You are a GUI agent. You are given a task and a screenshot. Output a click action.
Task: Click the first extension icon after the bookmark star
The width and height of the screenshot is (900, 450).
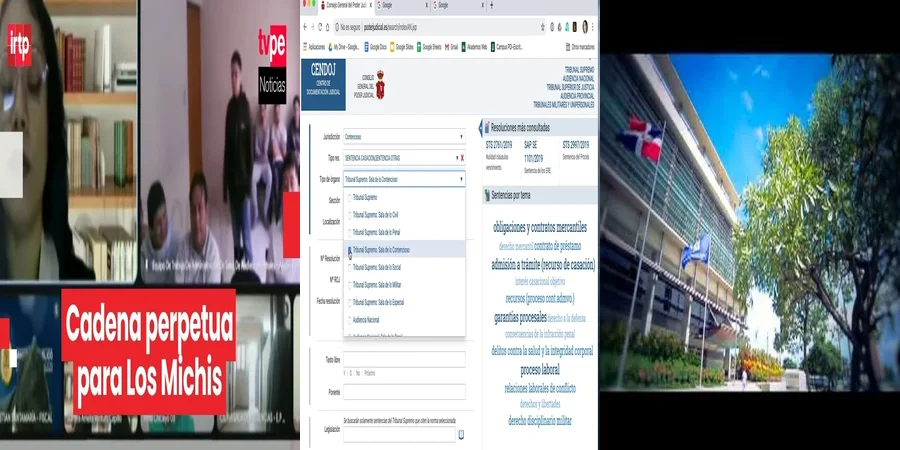pyautogui.click(x=552, y=27)
